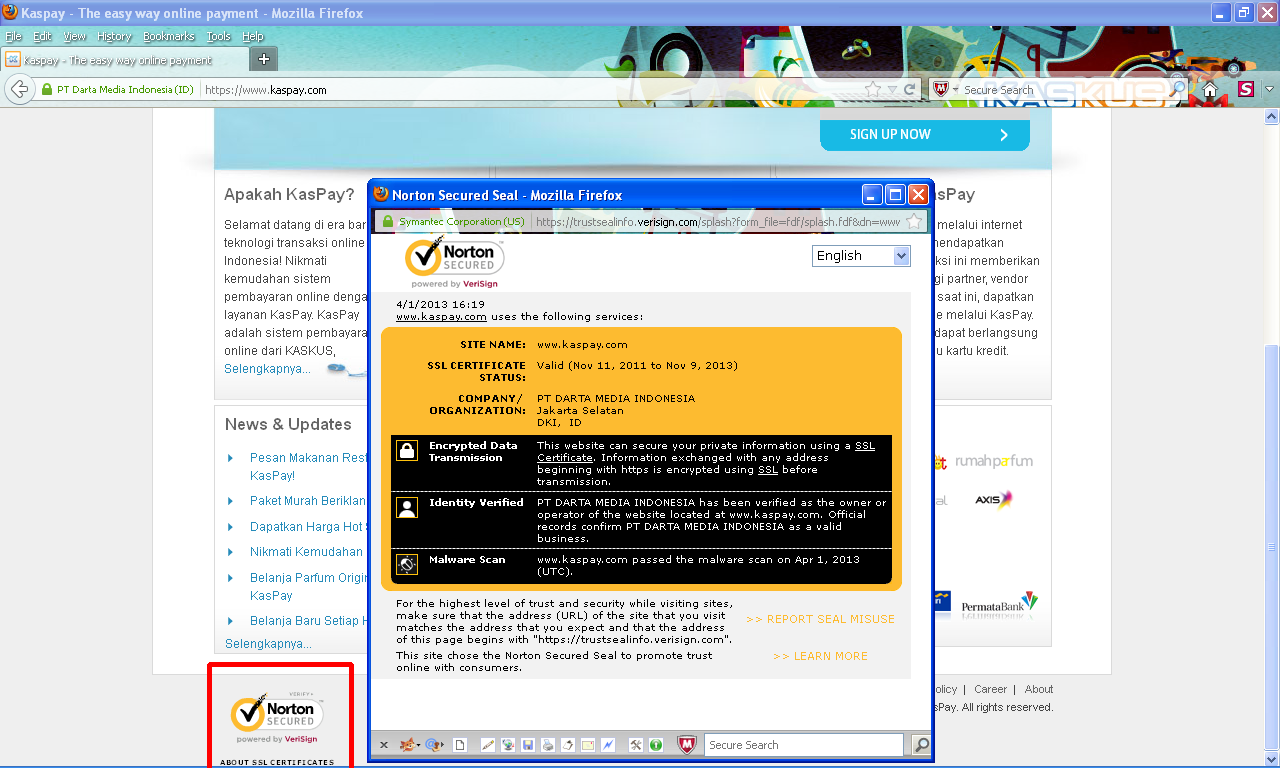Open the Career footer link
Viewport: 1280px width, 768px height.
(991, 689)
